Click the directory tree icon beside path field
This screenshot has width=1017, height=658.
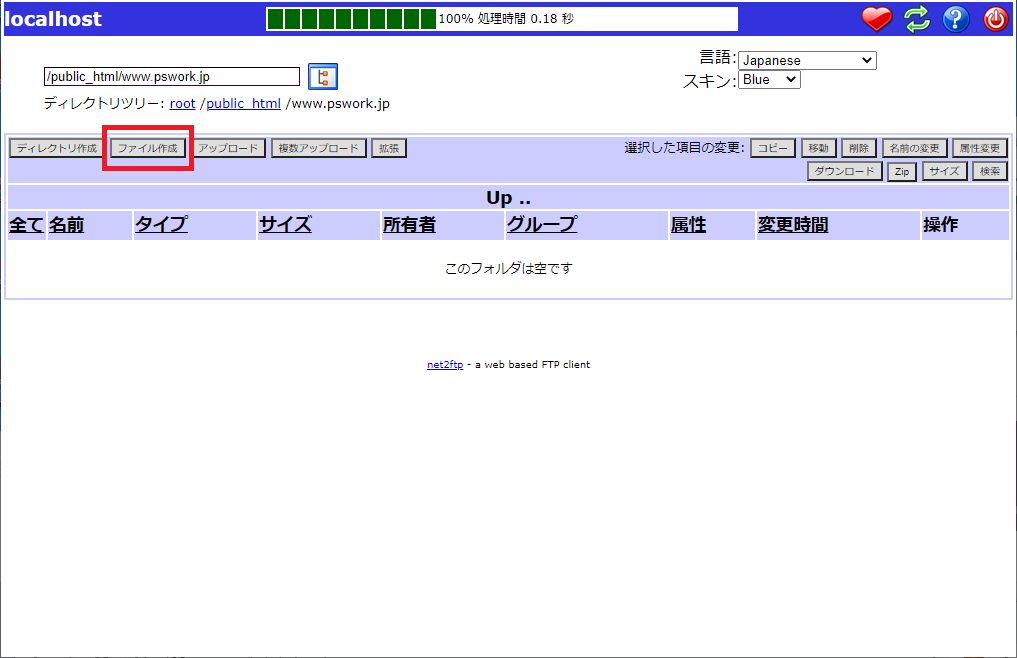(x=322, y=76)
